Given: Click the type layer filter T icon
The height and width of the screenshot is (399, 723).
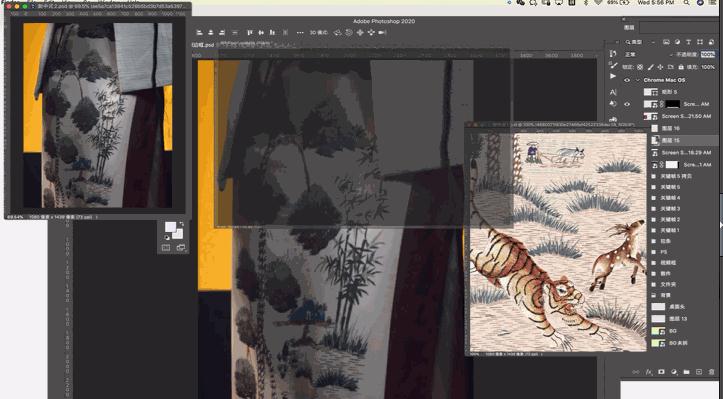Looking at the screenshot, I should tap(688, 42).
